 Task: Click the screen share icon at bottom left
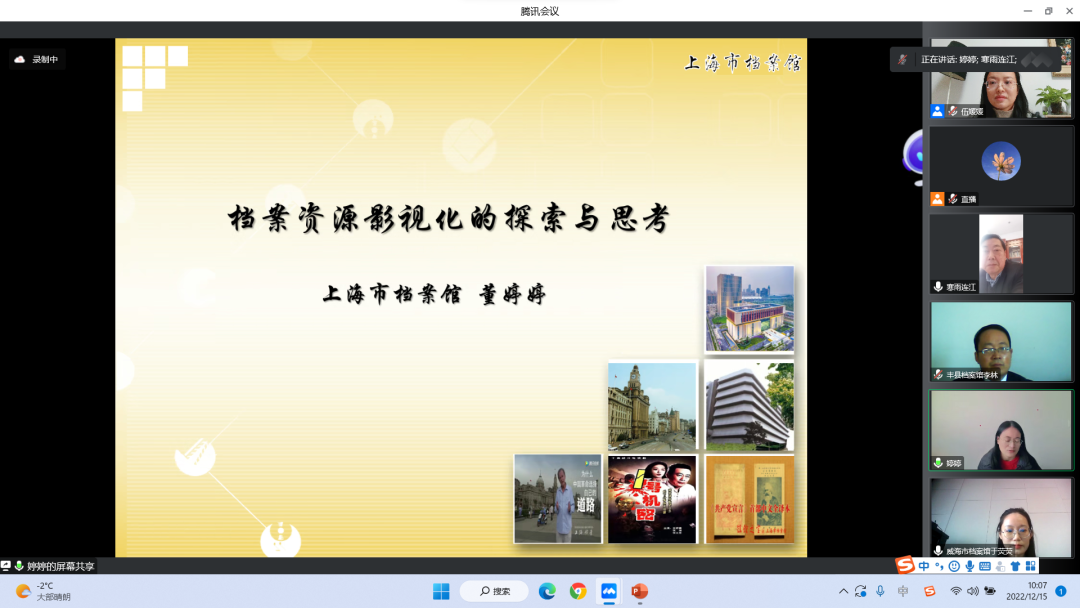tap(6, 565)
